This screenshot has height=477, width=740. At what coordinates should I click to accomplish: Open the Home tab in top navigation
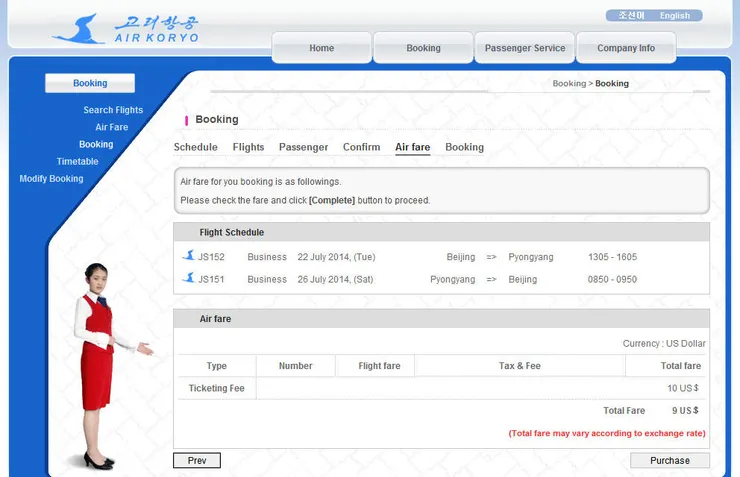coord(321,48)
